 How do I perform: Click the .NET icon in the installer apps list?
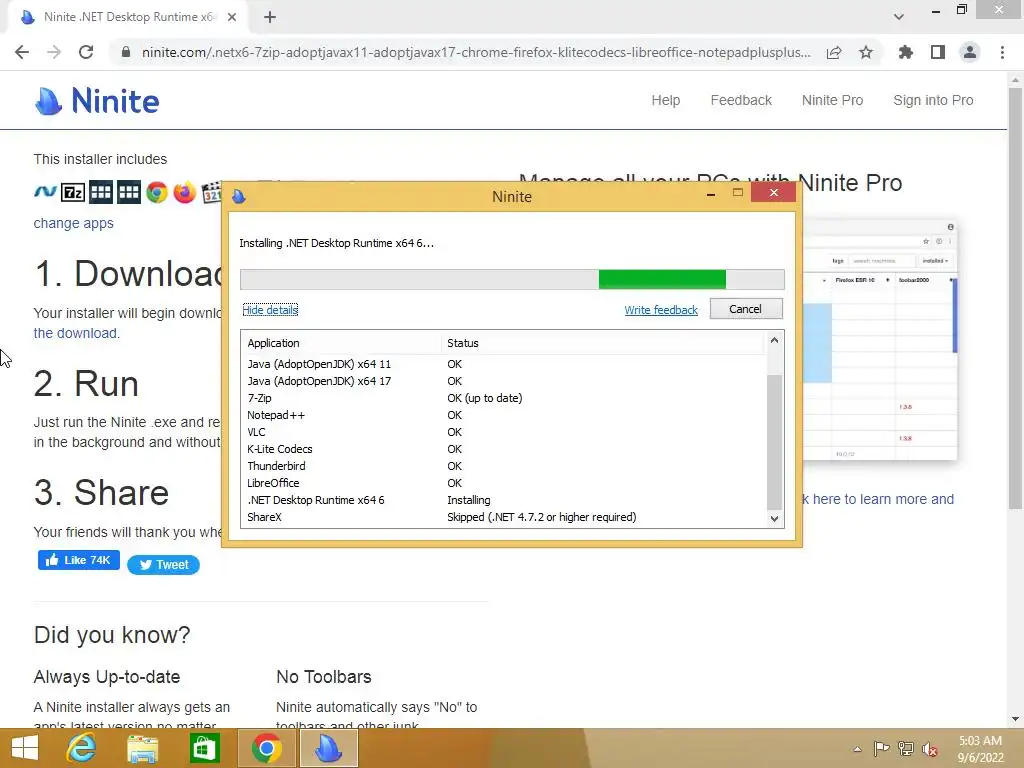(x=45, y=192)
